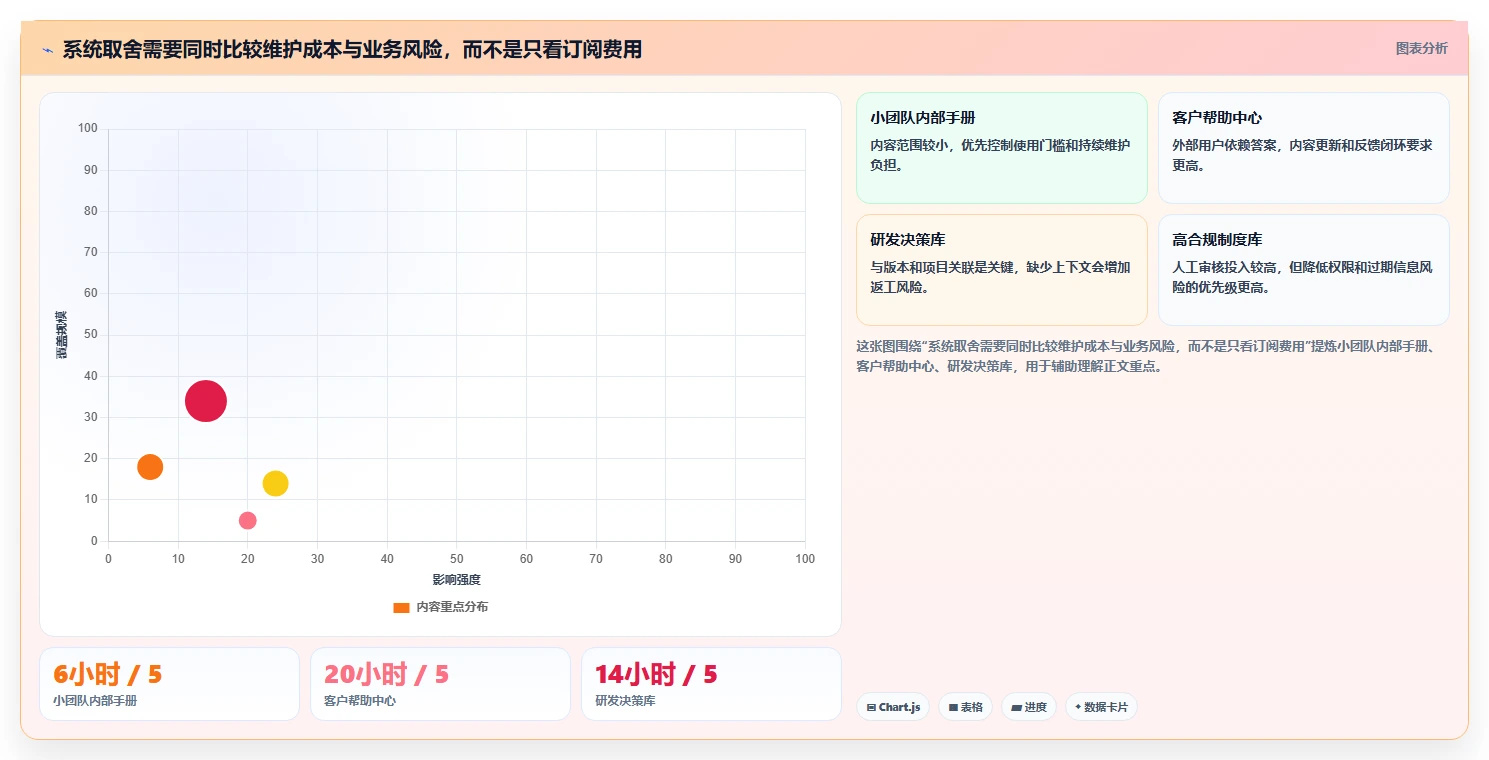Click the 6小时 / 5 stat value
Image resolution: width=1489 pixels, height=760 pixels.
click(x=107, y=675)
